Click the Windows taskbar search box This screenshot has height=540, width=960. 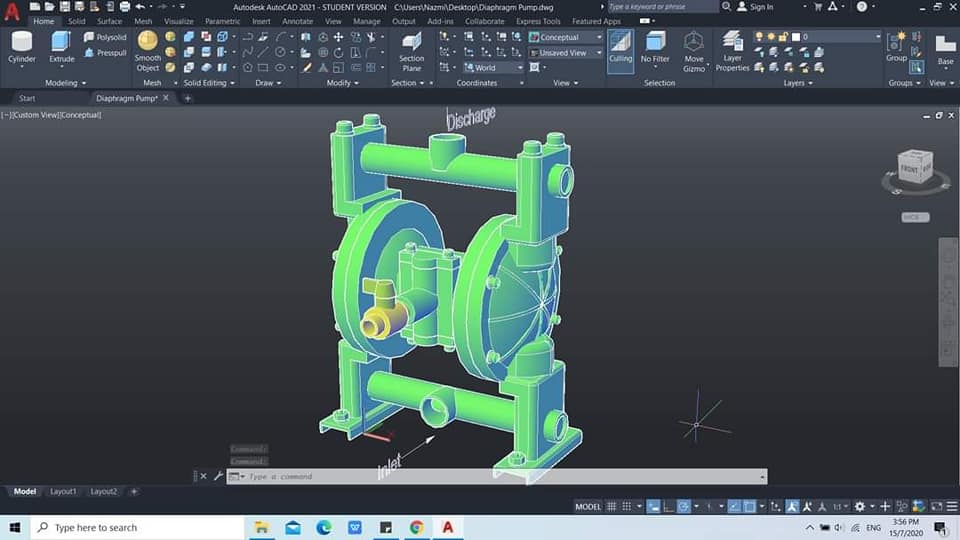tap(137, 527)
